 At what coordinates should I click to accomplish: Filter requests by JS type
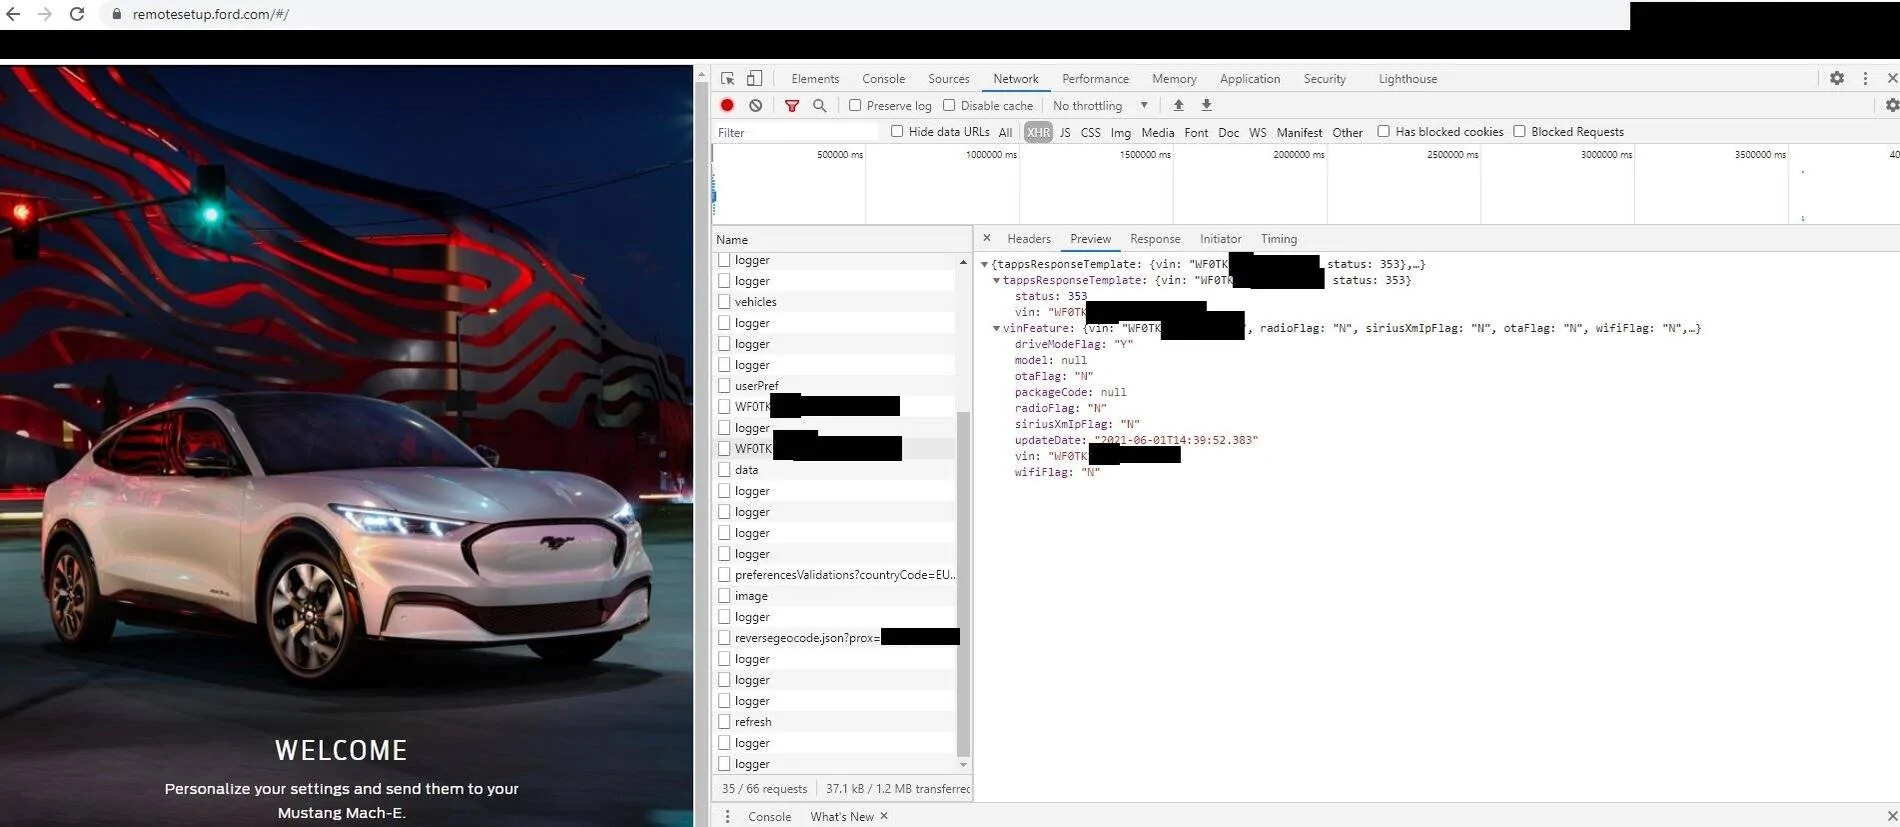point(1065,132)
